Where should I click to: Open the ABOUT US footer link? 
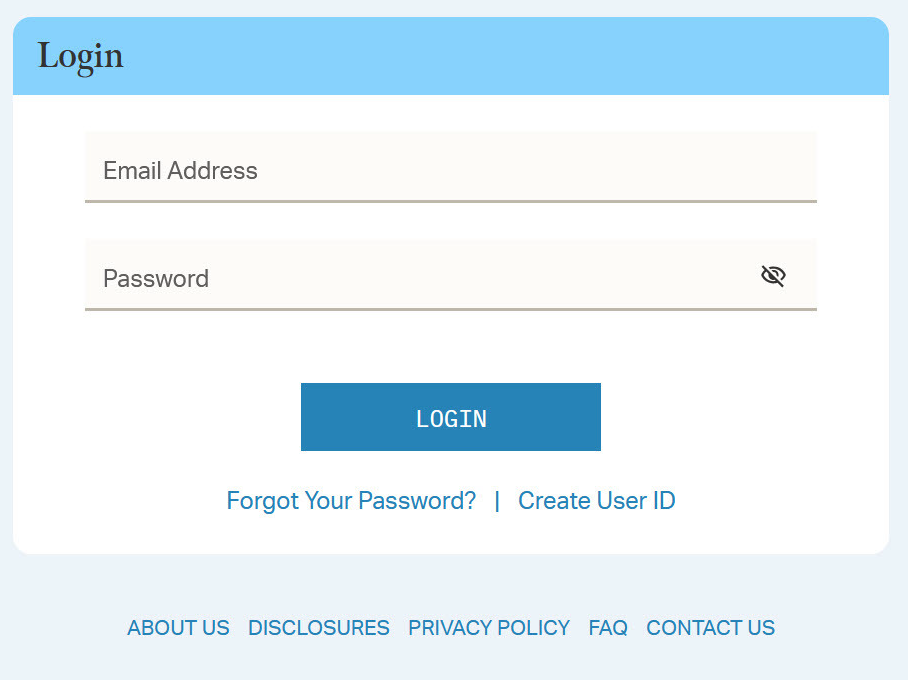point(178,628)
